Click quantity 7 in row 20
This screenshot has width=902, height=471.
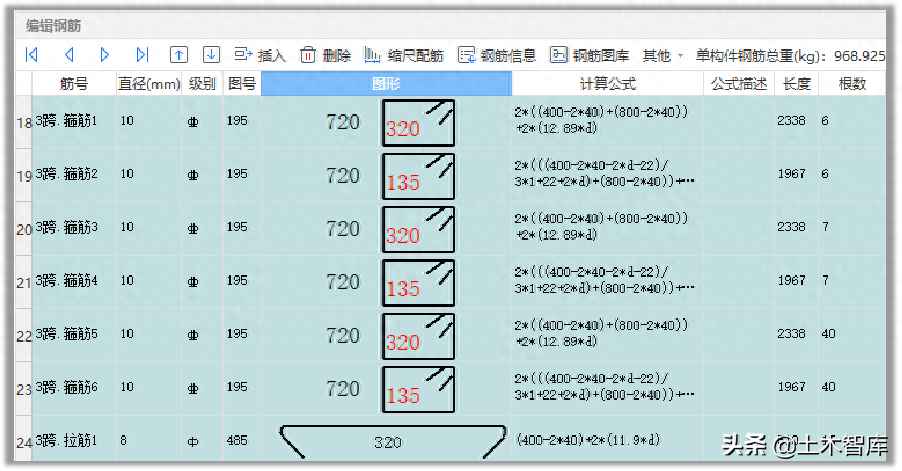(x=825, y=227)
